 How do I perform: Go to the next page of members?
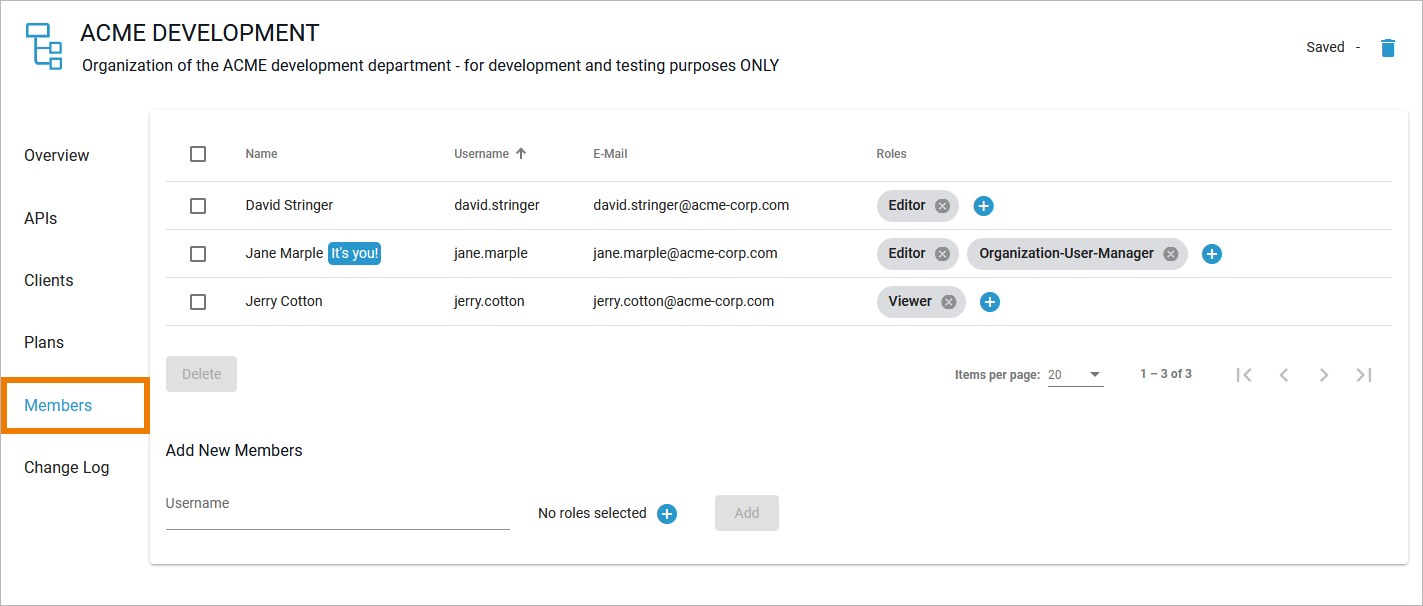(1324, 375)
